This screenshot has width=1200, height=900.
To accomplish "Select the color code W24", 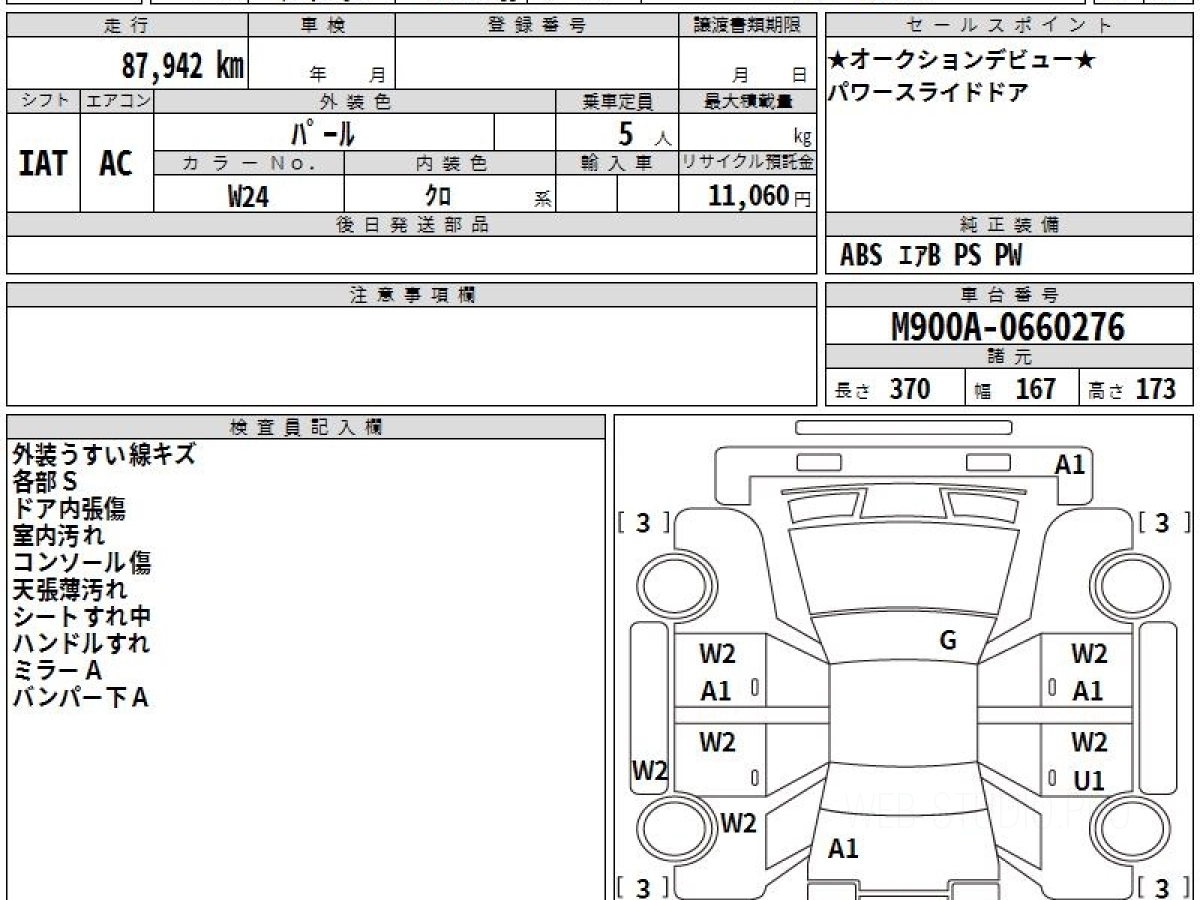I will (x=249, y=196).
